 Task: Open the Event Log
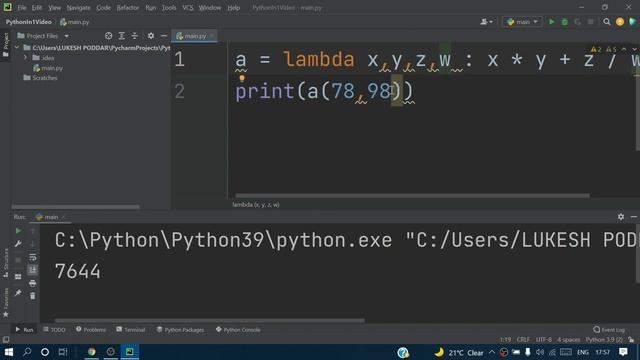pyautogui.click(x=609, y=329)
